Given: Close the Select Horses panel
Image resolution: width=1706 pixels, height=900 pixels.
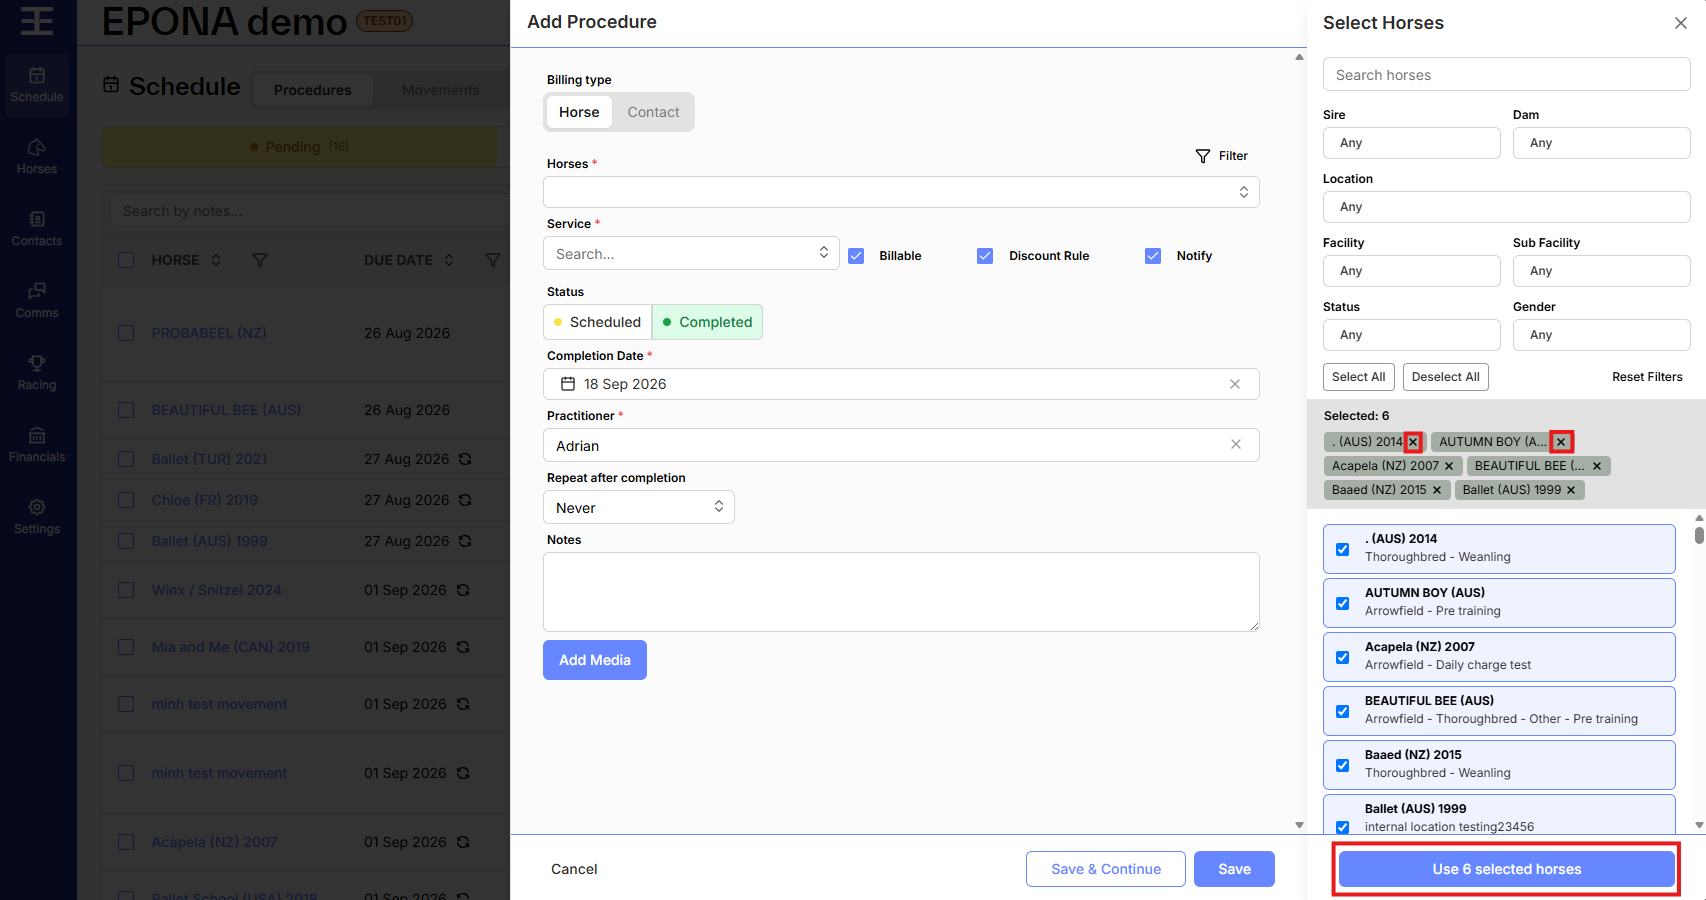Looking at the screenshot, I should pos(1681,23).
